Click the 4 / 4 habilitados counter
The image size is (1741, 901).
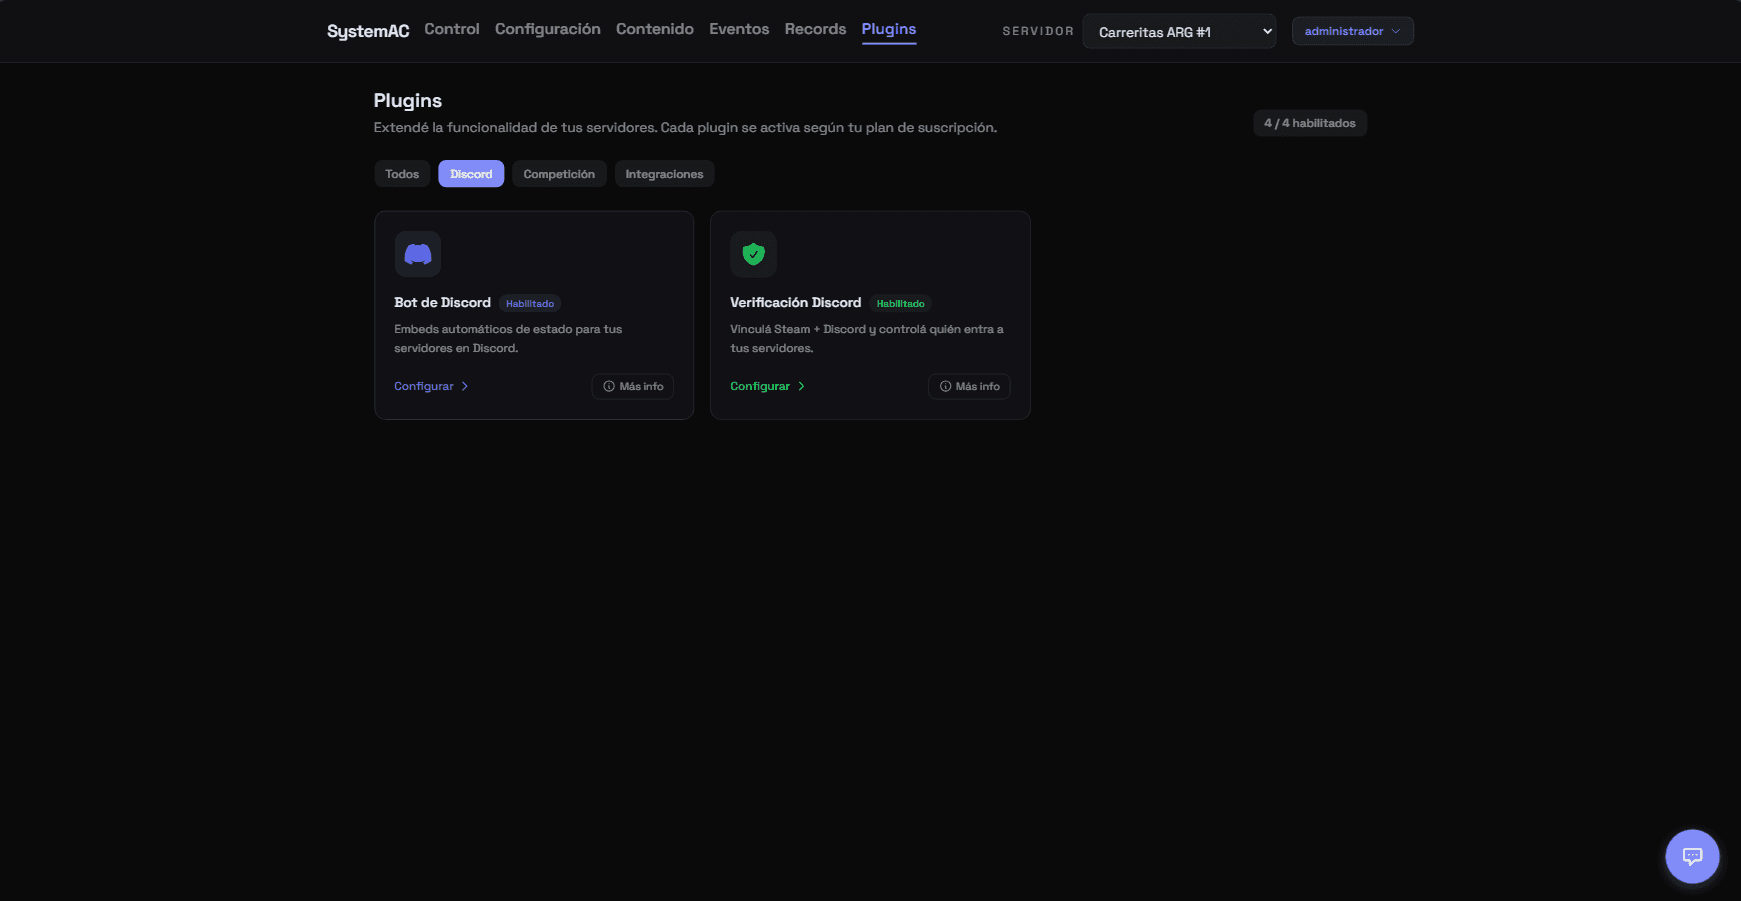pos(1310,123)
